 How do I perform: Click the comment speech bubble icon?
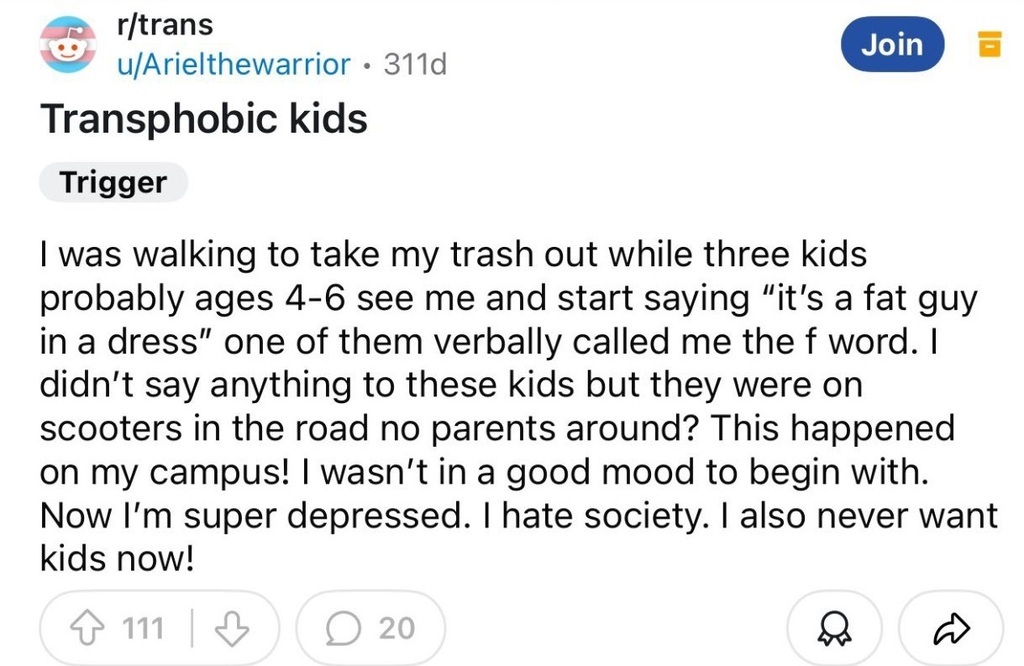[x=343, y=628]
